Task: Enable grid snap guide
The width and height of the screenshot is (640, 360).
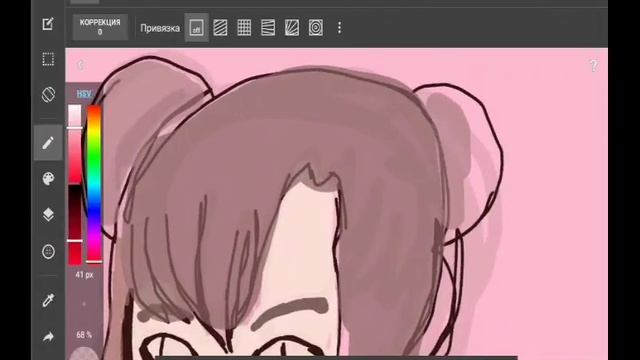Action: coord(244,28)
